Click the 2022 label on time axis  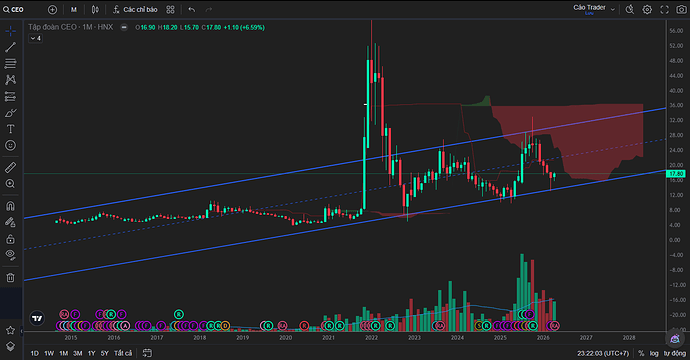[x=371, y=338]
